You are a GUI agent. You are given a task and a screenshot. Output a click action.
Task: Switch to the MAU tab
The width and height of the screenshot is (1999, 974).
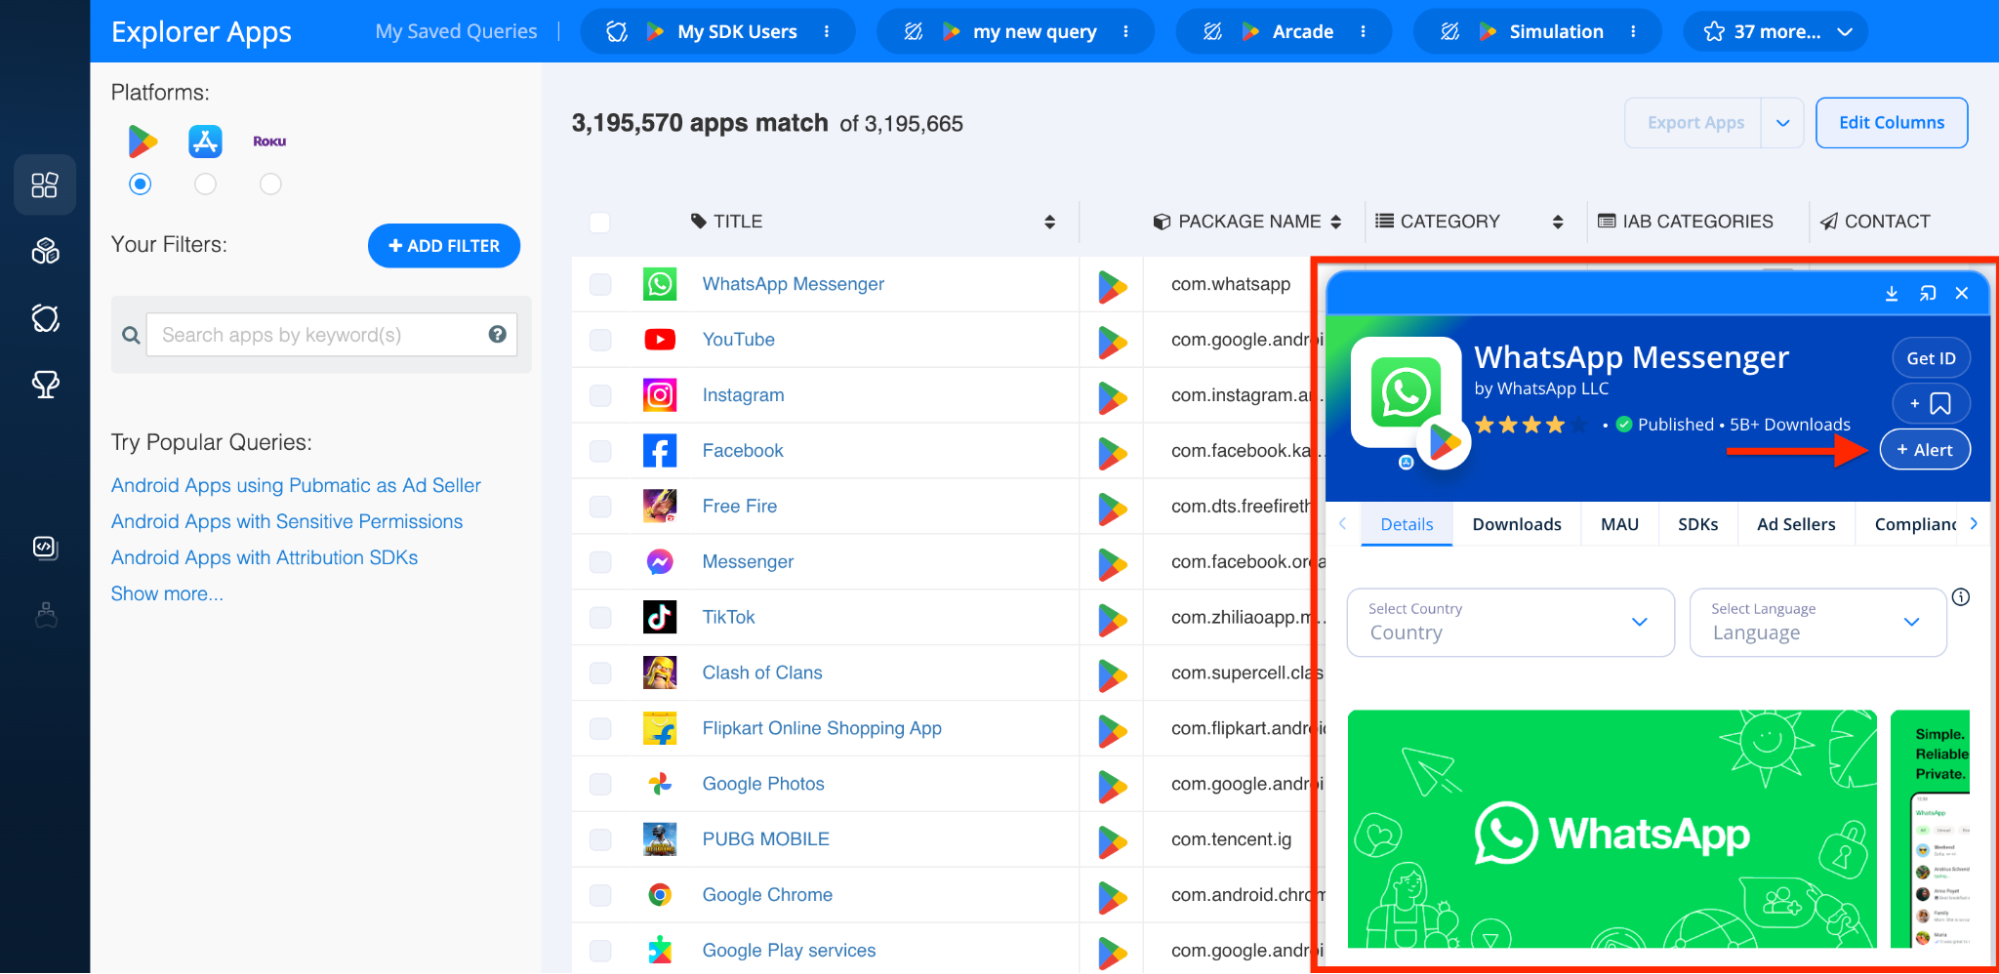pyautogui.click(x=1619, y=524)
